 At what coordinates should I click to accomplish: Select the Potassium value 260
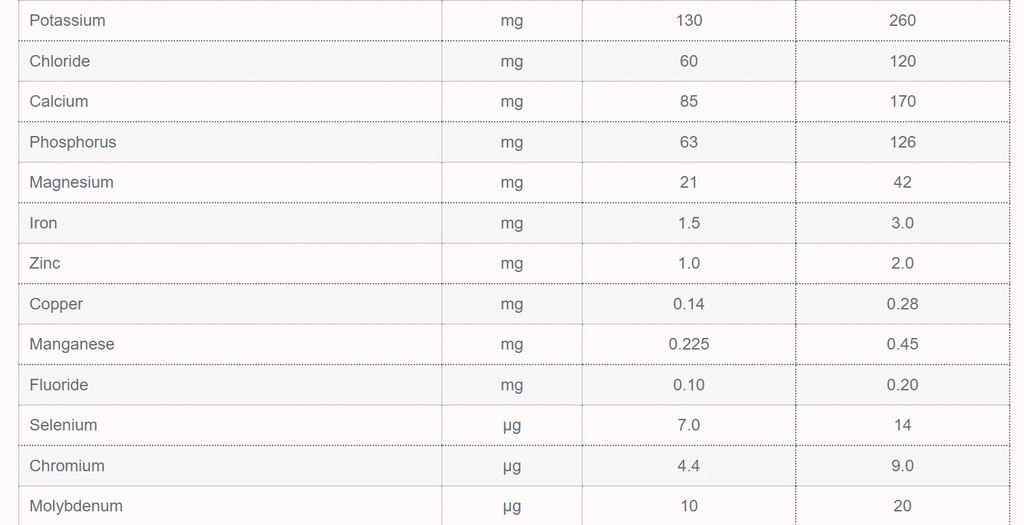pyautogui.click(x=902, y=20)
